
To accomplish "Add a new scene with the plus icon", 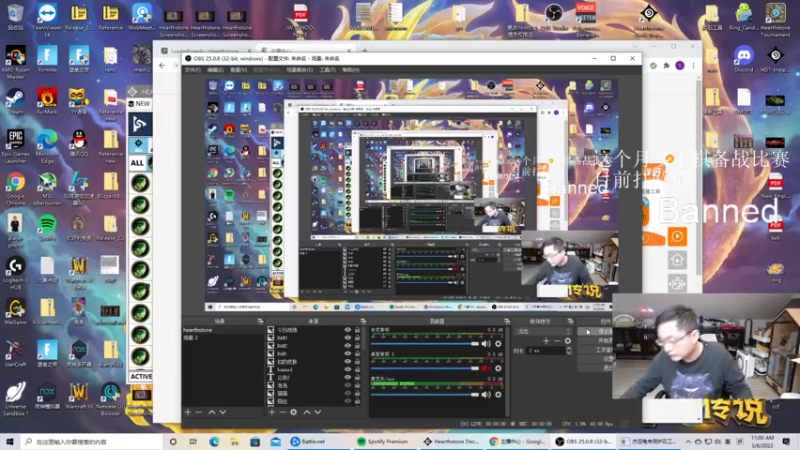I will pyautogui.click(x=188, y=412).
